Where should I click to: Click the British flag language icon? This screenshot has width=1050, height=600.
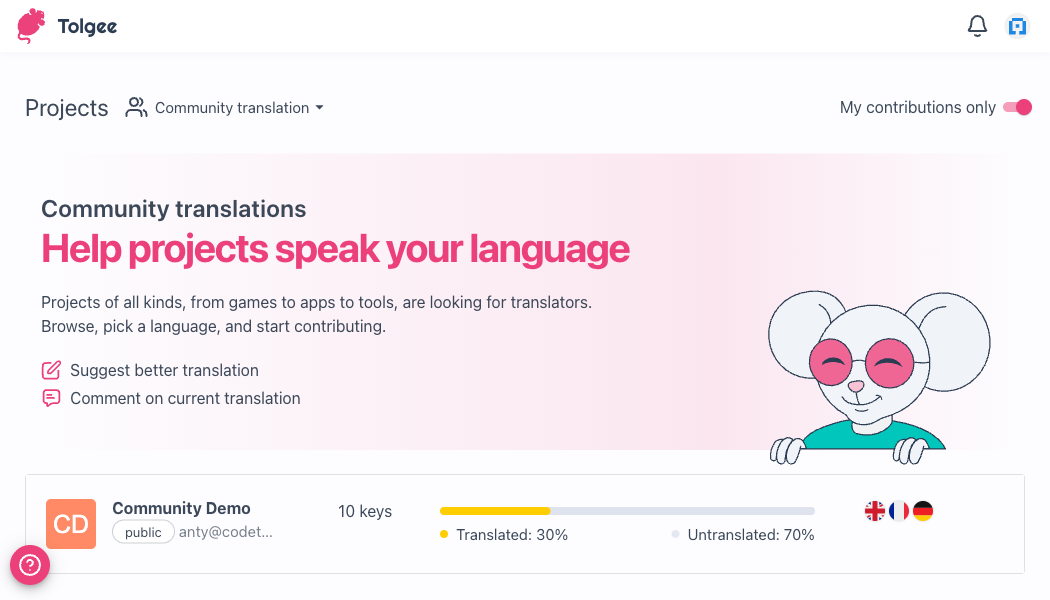875,511
